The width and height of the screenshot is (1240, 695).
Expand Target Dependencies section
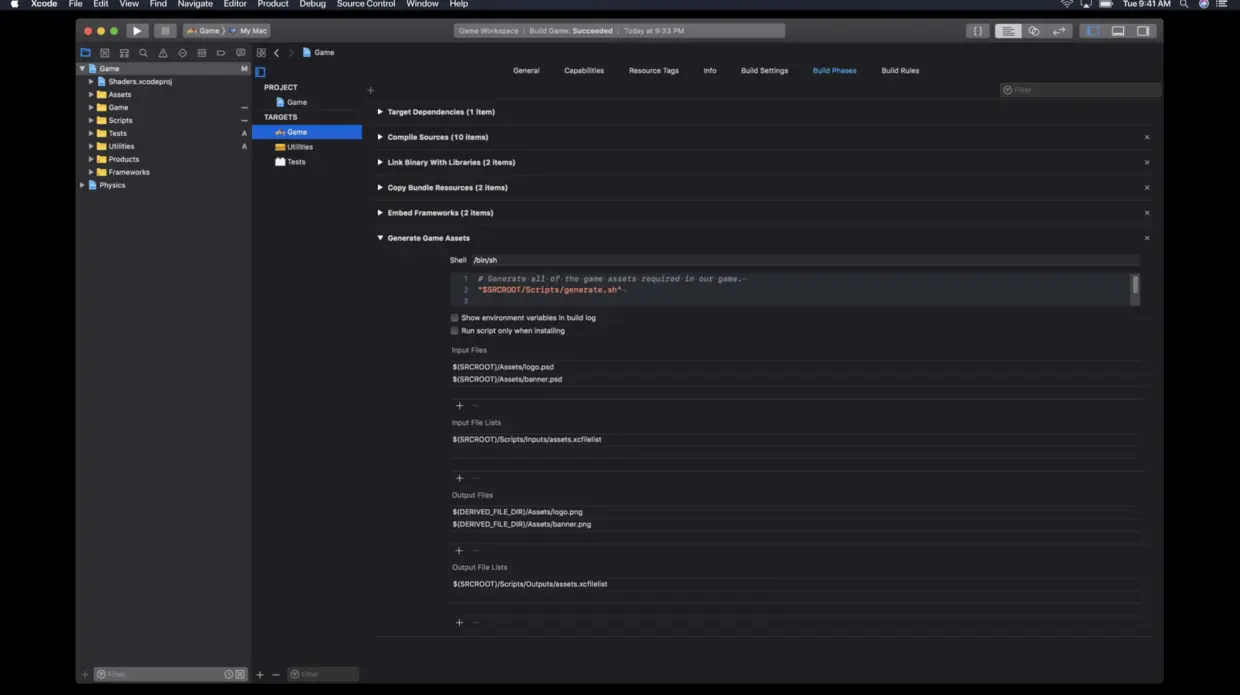point(380,112)
